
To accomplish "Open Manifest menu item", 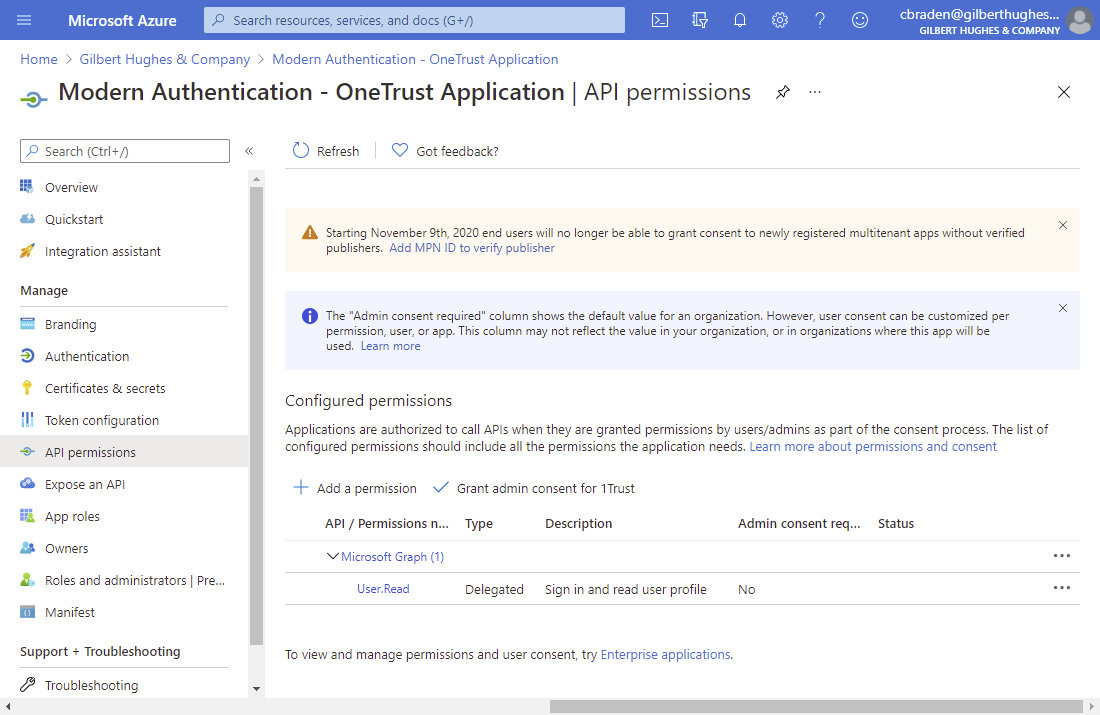I will pyautogui.click(x=69, y=613).
